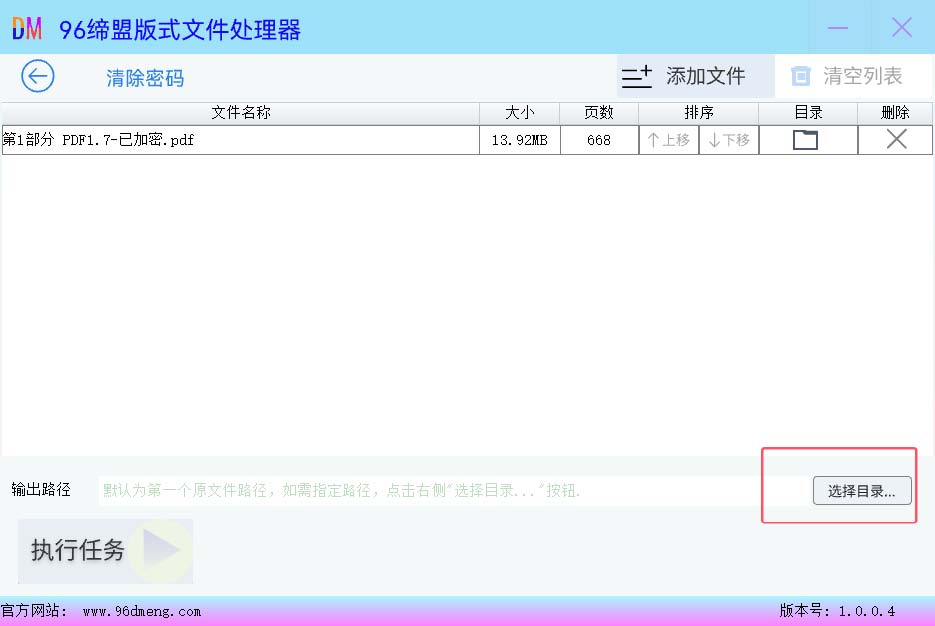Click the 页数 column header

[x=599, y=113]
